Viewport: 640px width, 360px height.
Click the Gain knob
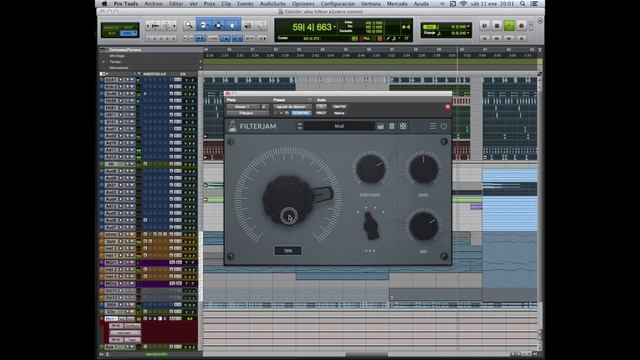(x=423, y=169)
